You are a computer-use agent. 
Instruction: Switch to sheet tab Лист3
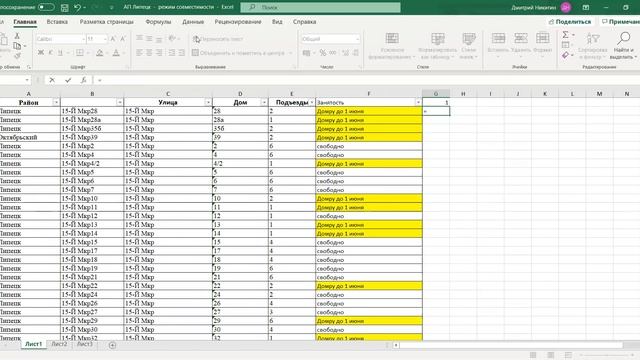(x=85, y=344)
